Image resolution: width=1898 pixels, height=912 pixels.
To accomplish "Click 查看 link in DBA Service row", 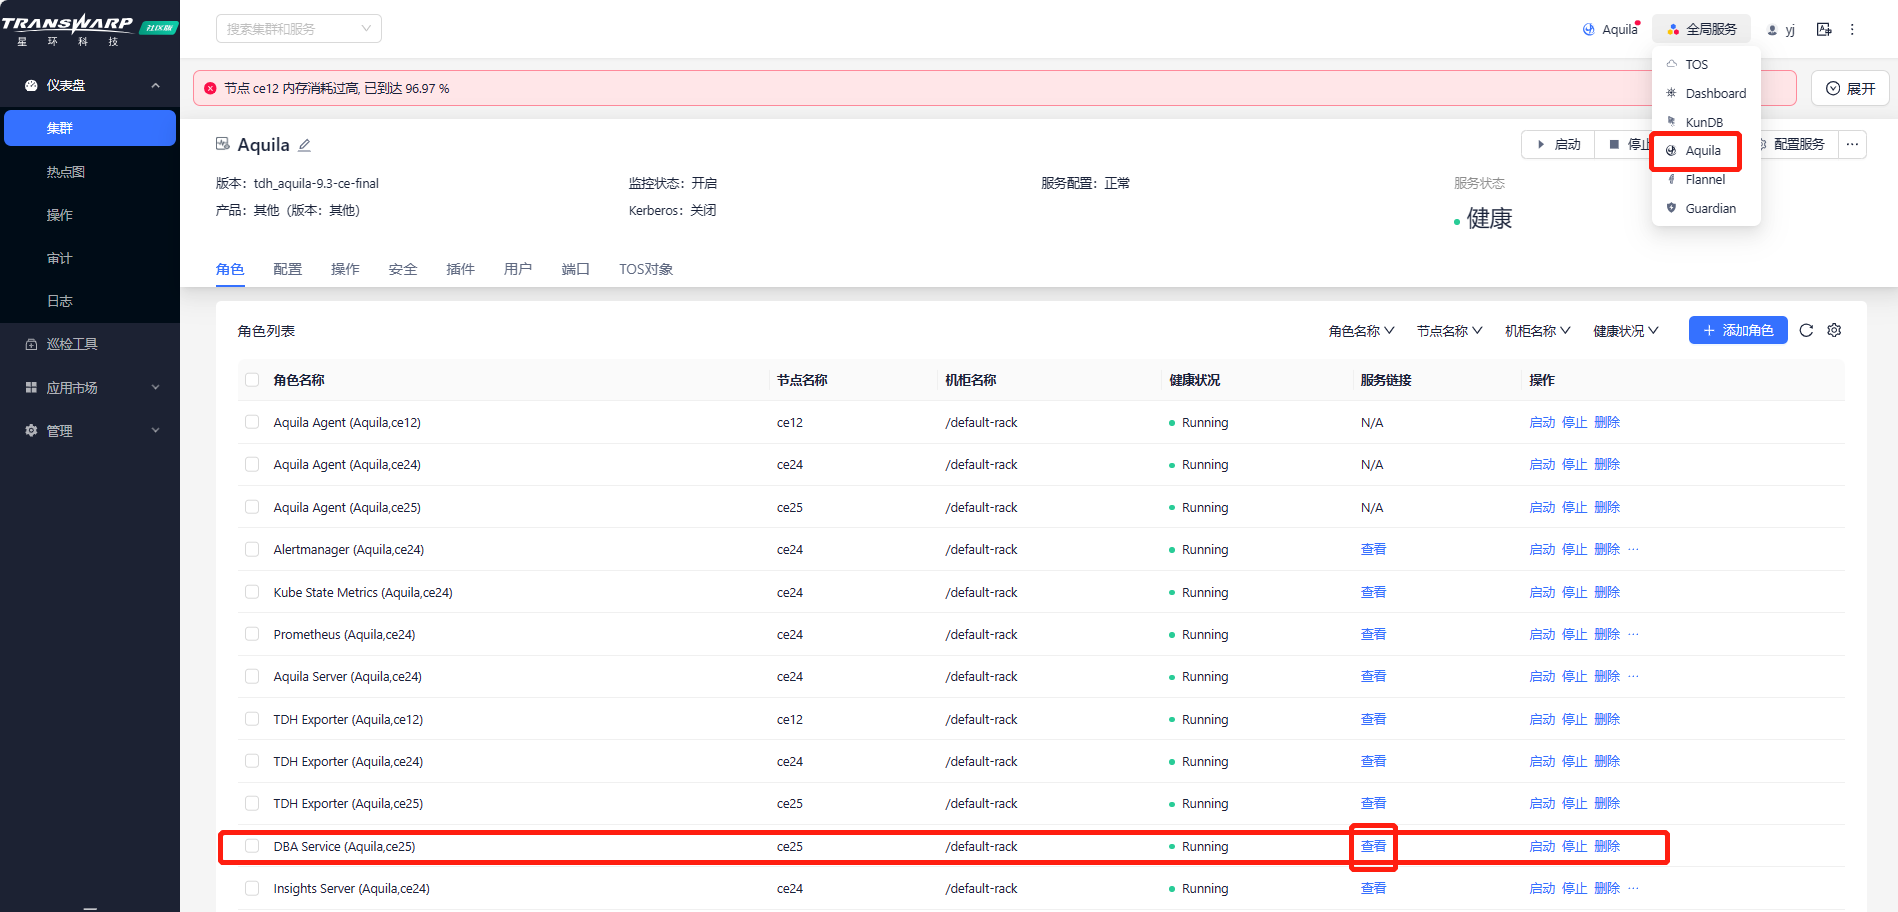I will pos(1373,846).
